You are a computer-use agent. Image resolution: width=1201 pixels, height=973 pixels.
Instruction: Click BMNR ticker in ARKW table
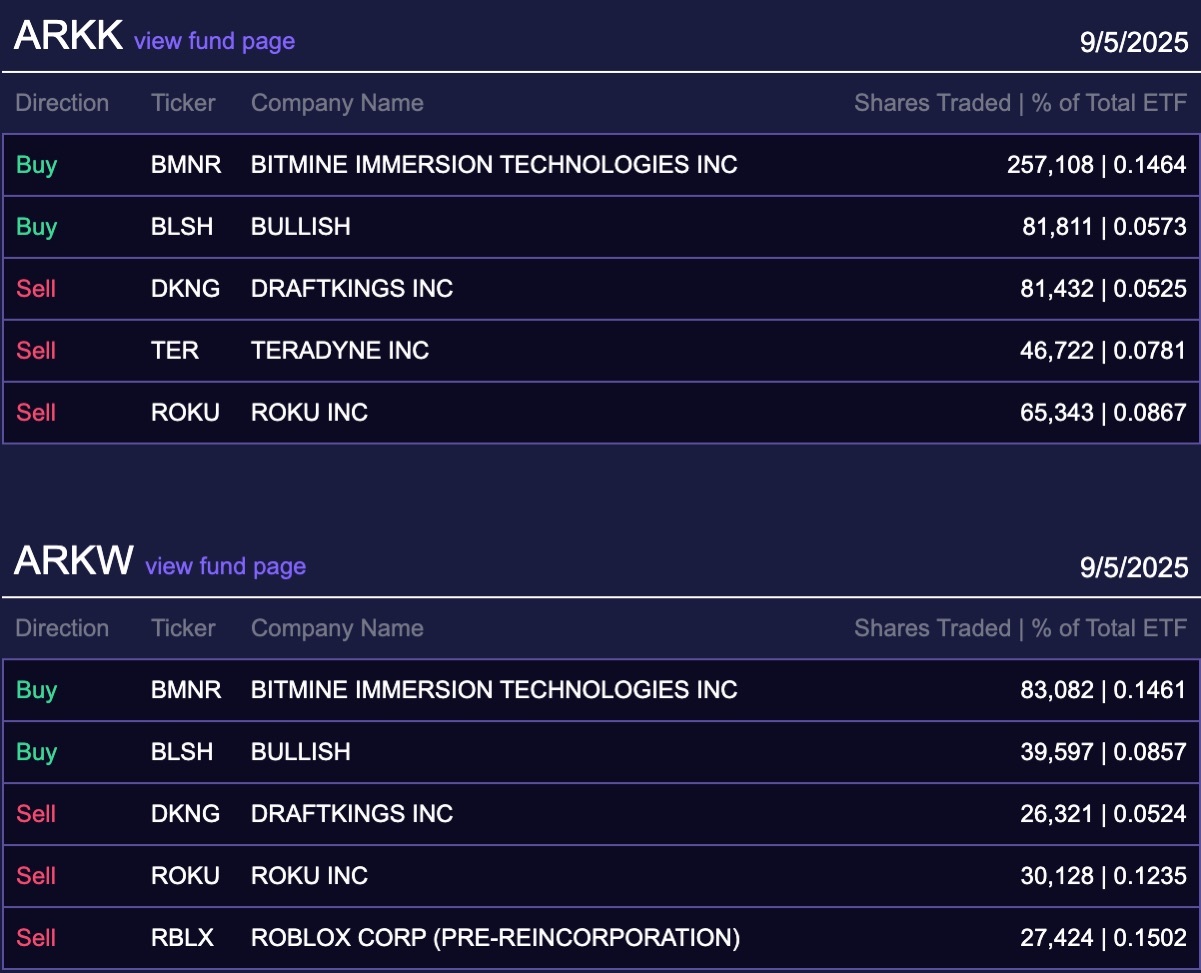[x=186, y=690]
